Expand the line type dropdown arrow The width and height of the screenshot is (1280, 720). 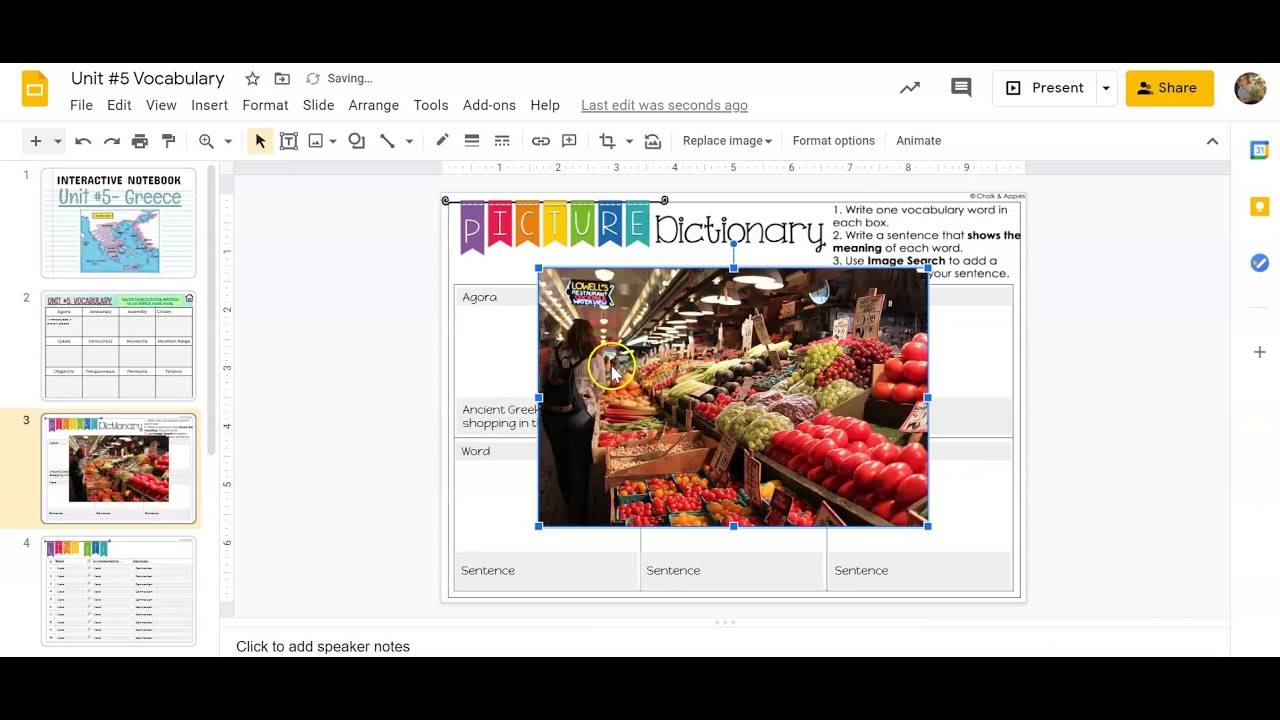(409, 141)
